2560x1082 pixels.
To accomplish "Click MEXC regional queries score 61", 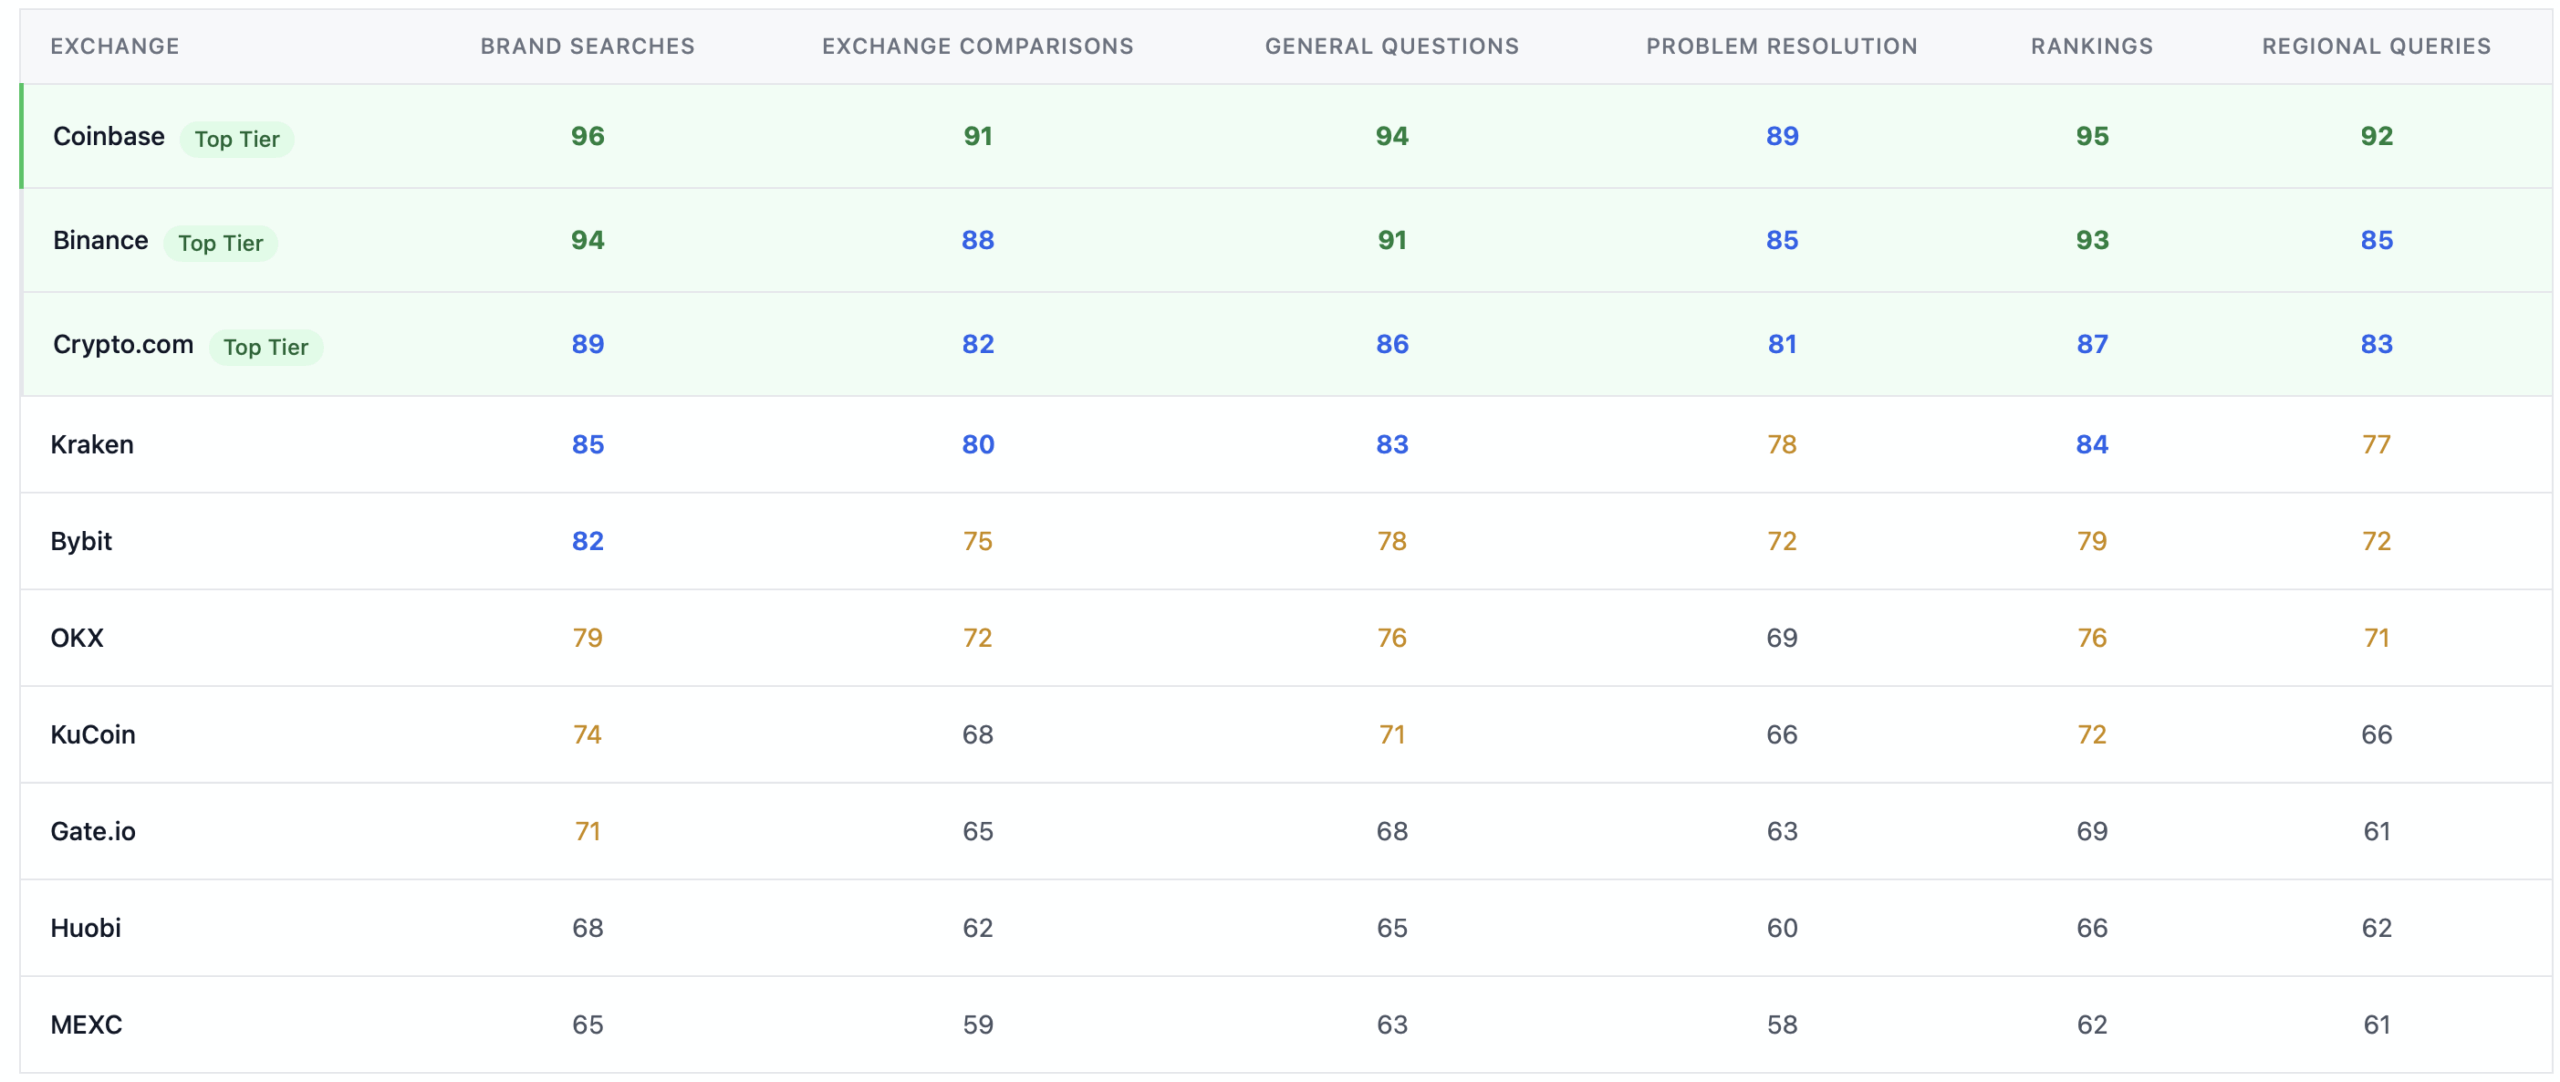I will 2376,1026.
